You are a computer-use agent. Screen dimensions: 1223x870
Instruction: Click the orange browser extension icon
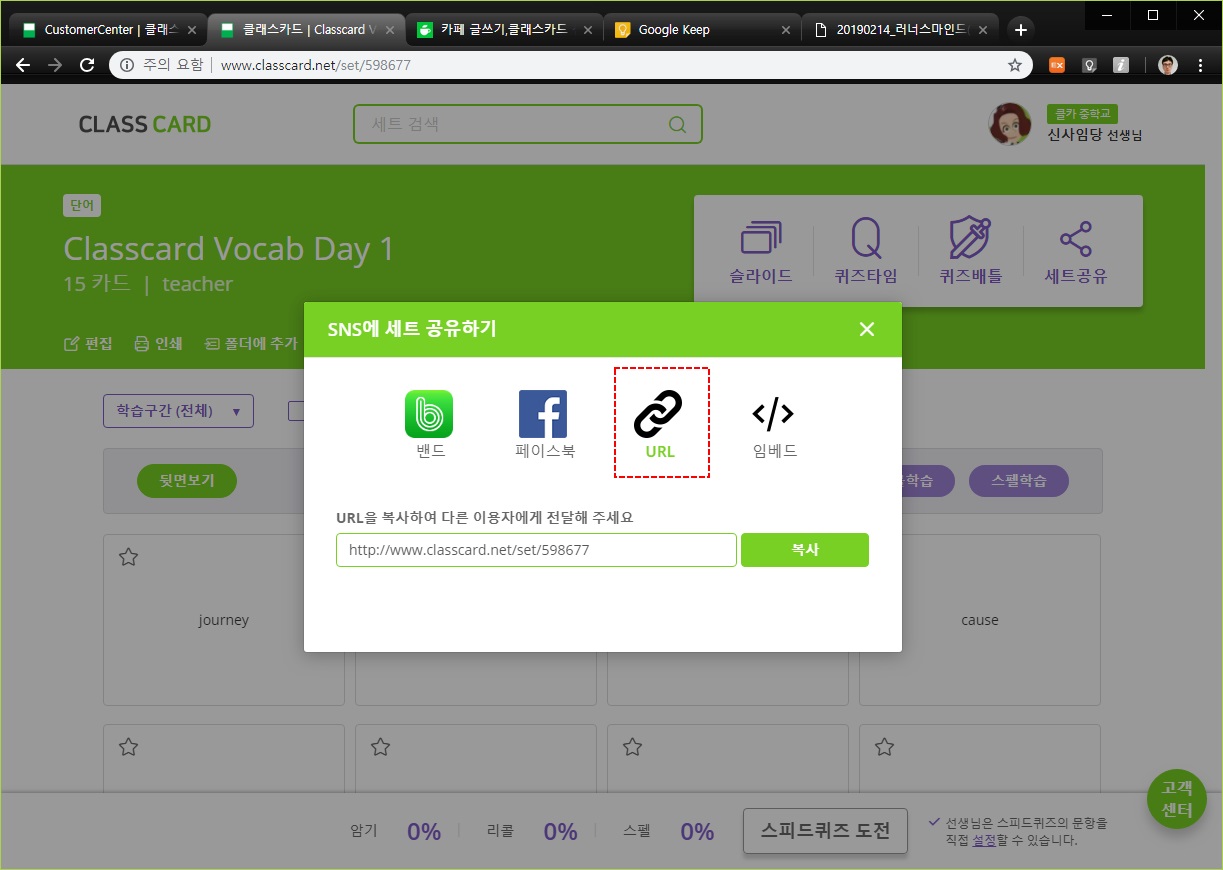tap(1056, 65)
